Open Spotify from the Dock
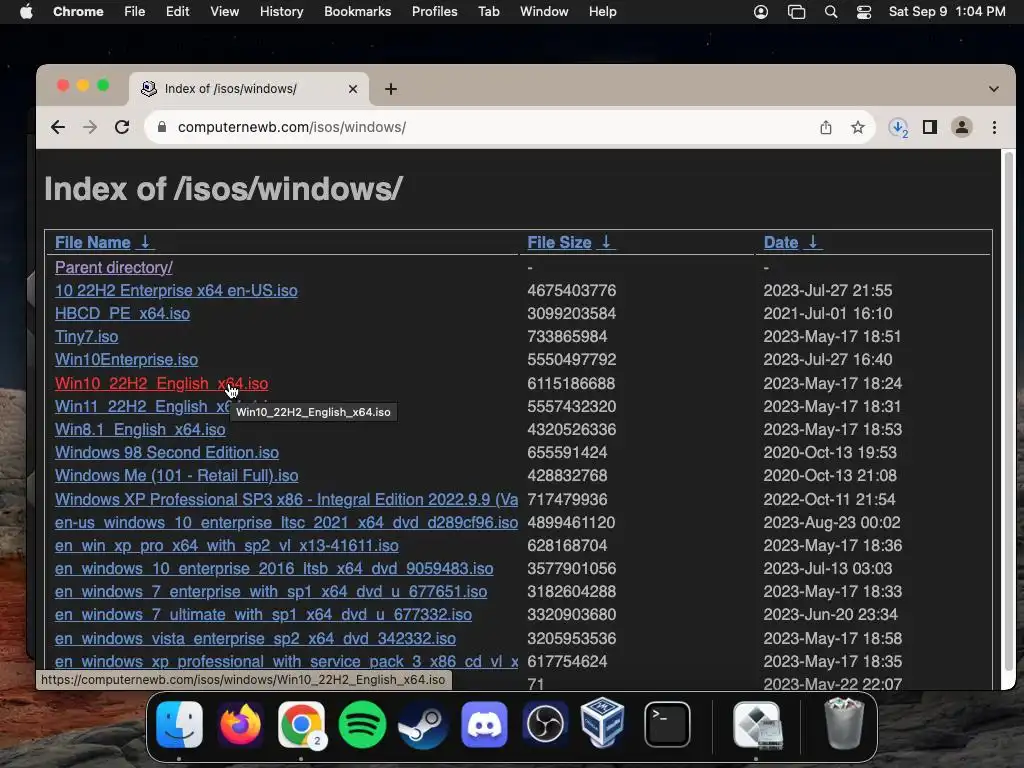 [x=362, y=724]
